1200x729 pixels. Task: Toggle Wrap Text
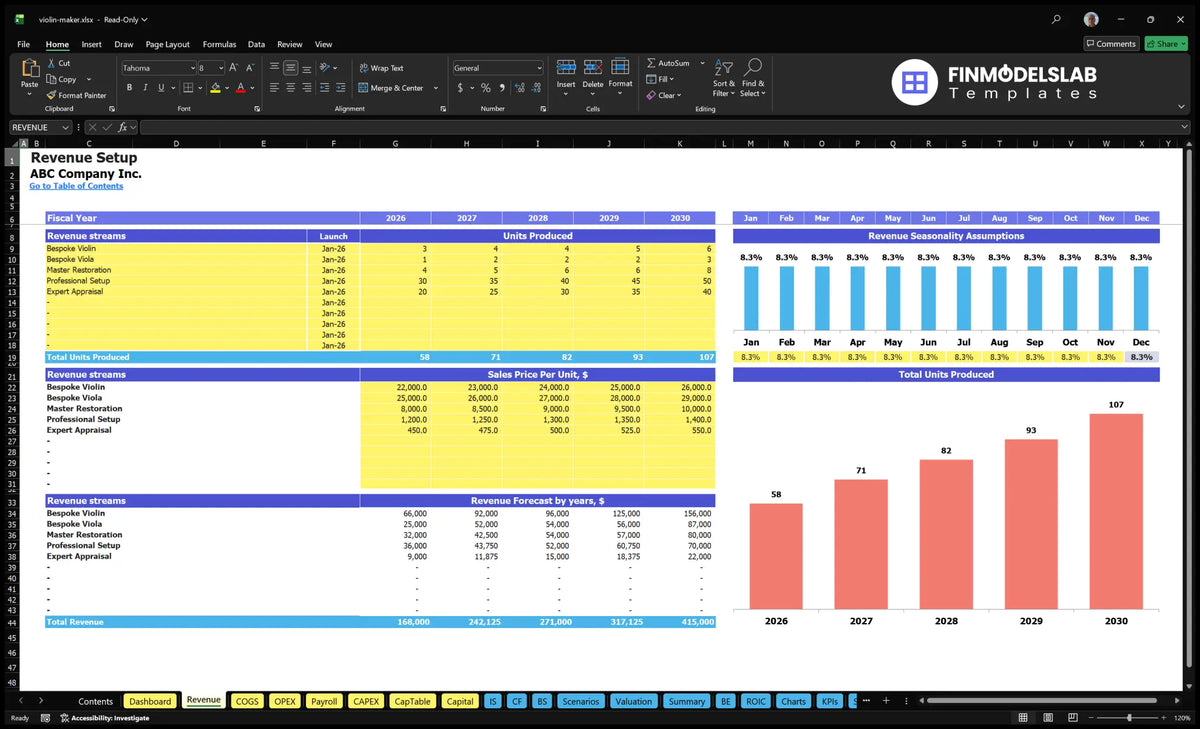coord(381,68)
